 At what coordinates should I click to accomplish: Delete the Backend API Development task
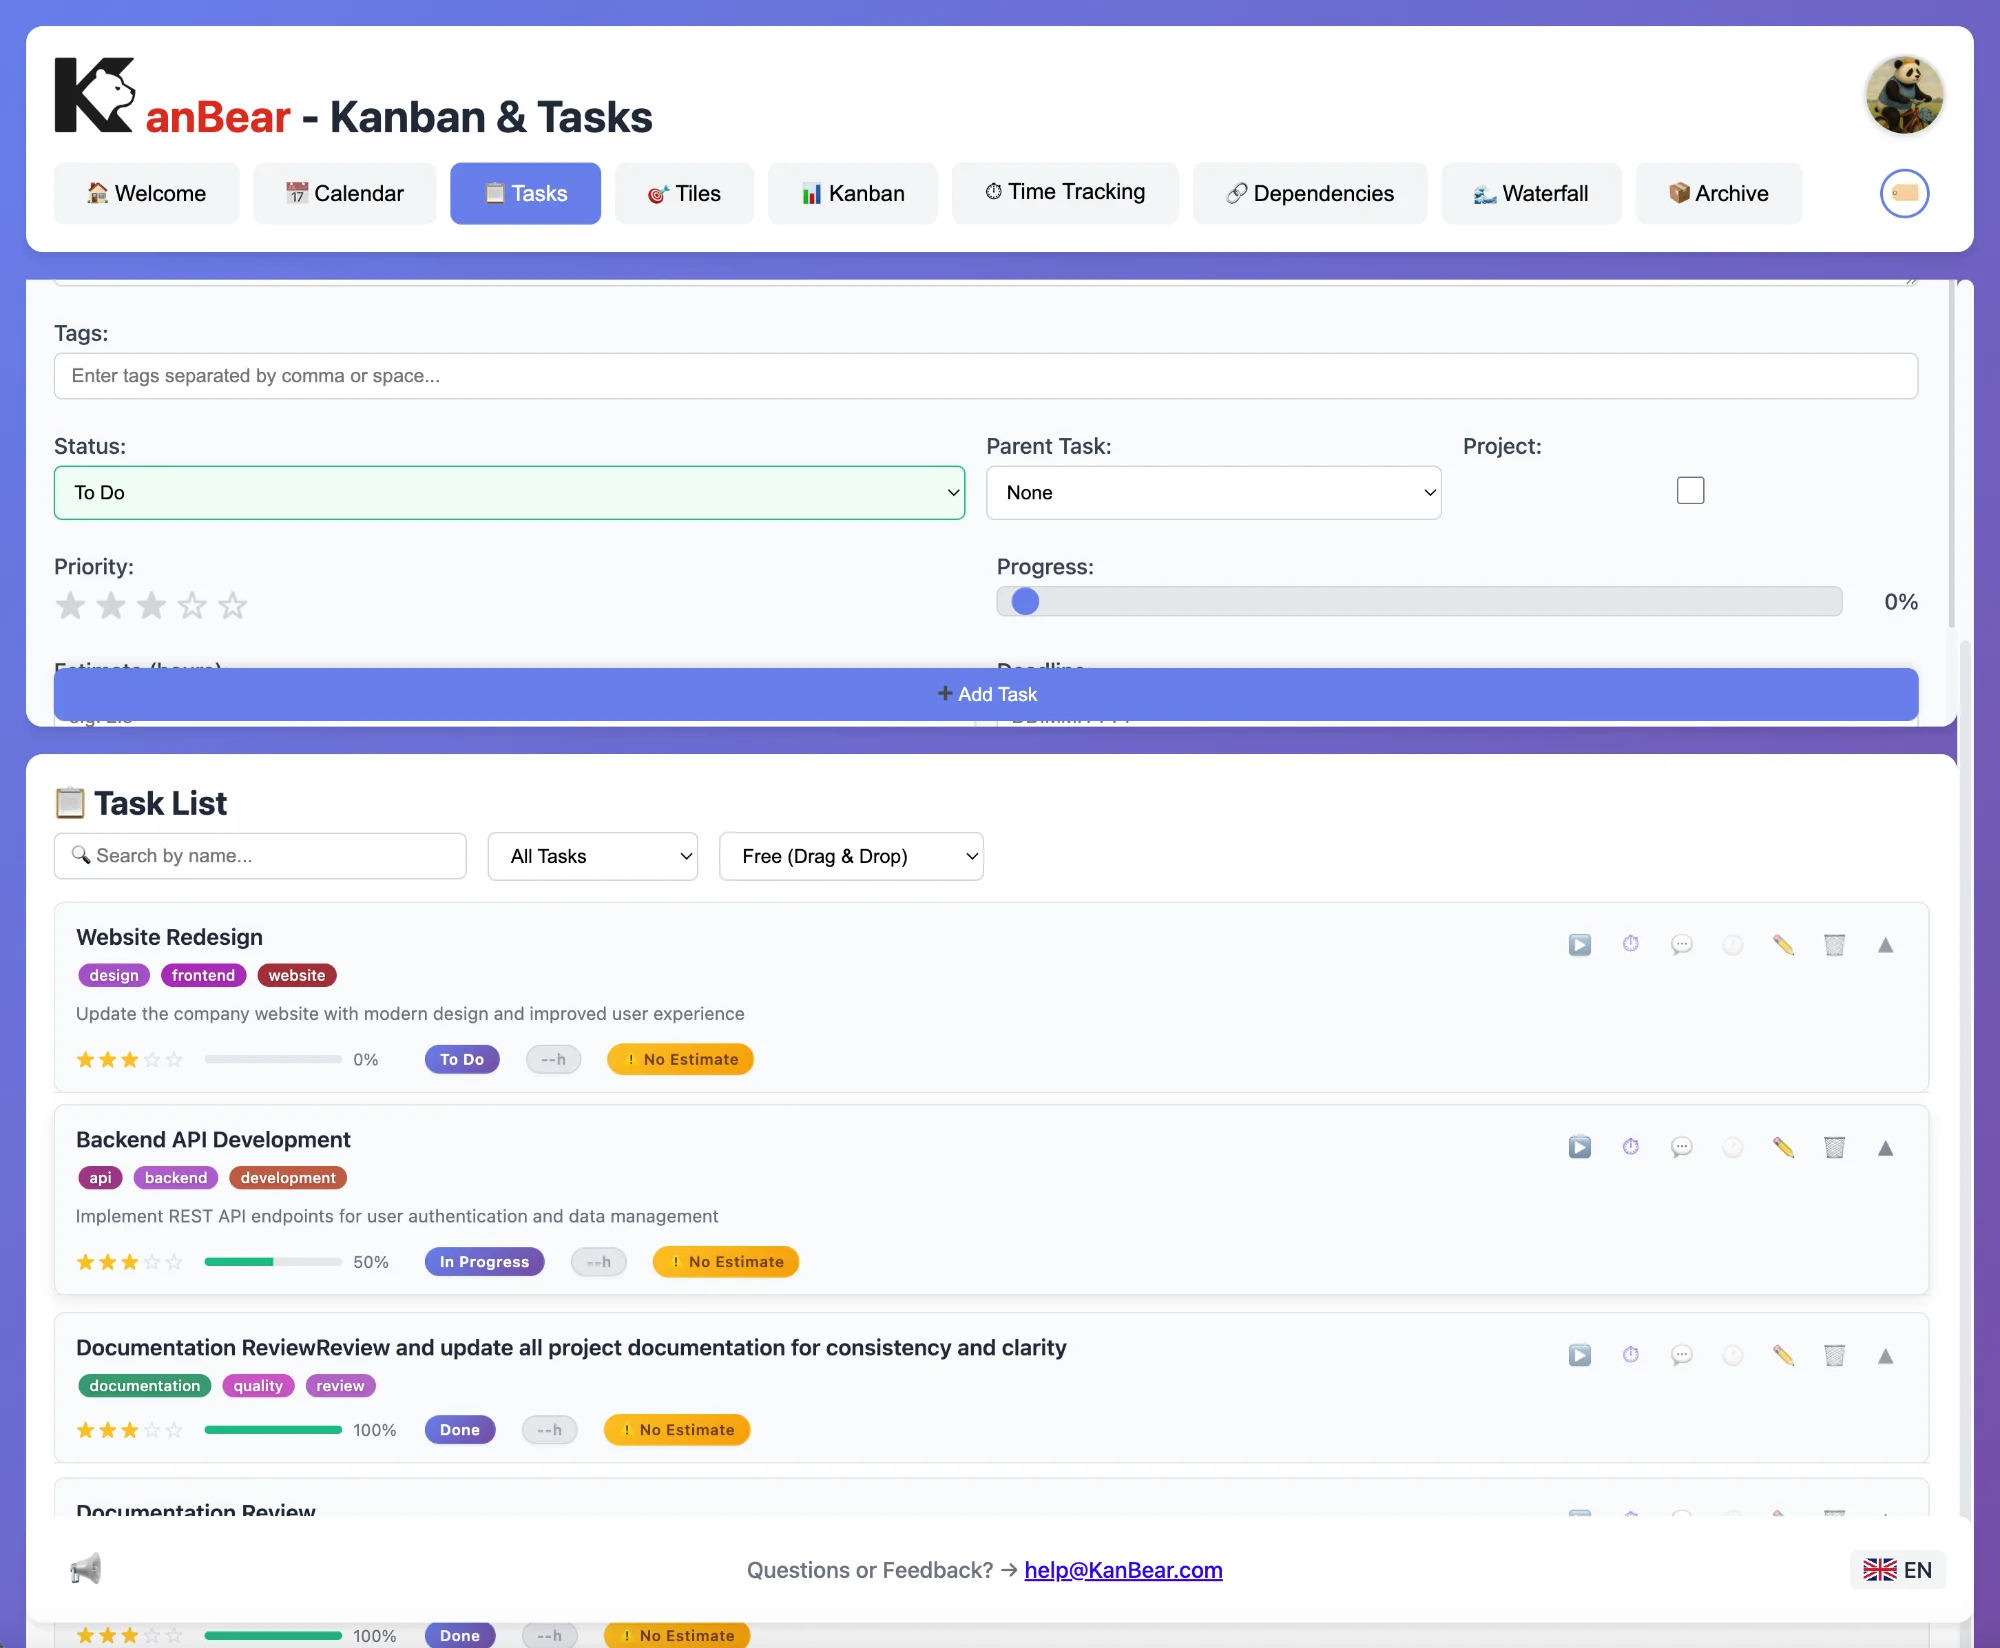(1834, 1147)
